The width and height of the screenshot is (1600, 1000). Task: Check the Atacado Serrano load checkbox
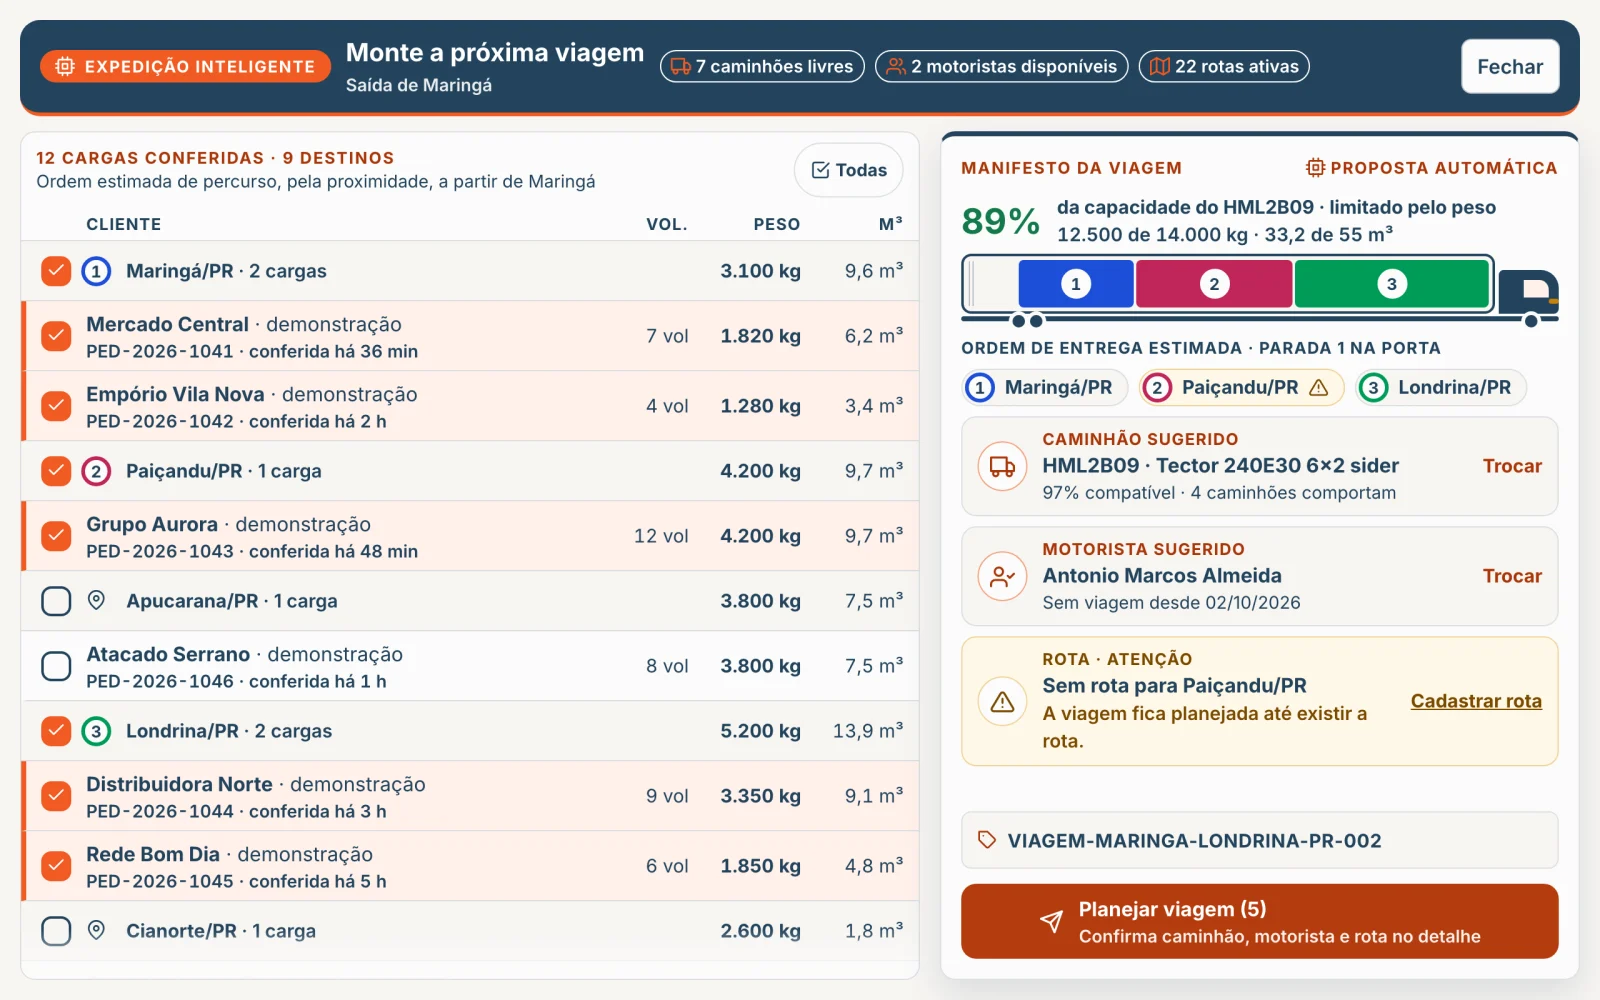click(x=56, y=666)
